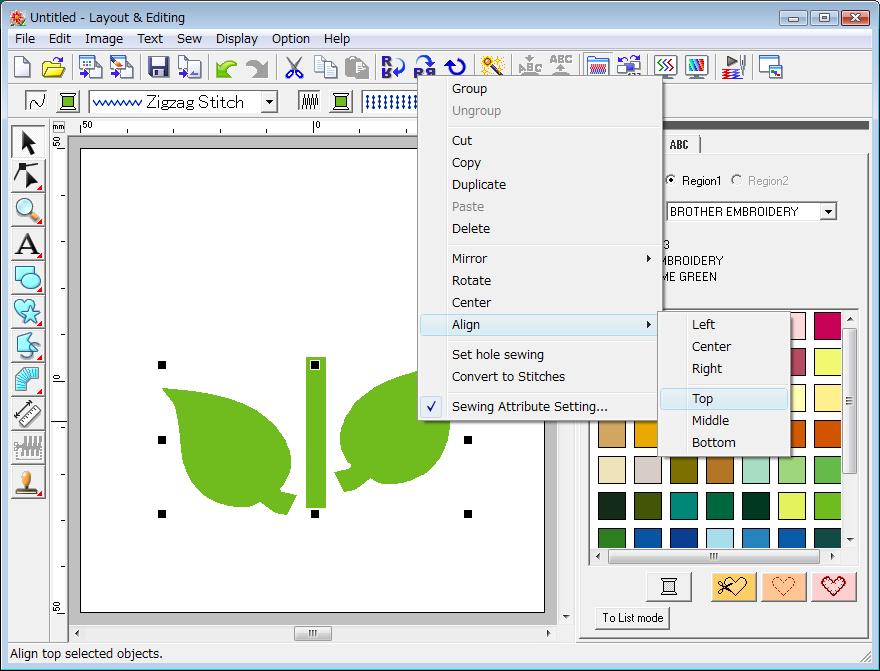Click the thread spool icon below palette

tap(668, 586)
